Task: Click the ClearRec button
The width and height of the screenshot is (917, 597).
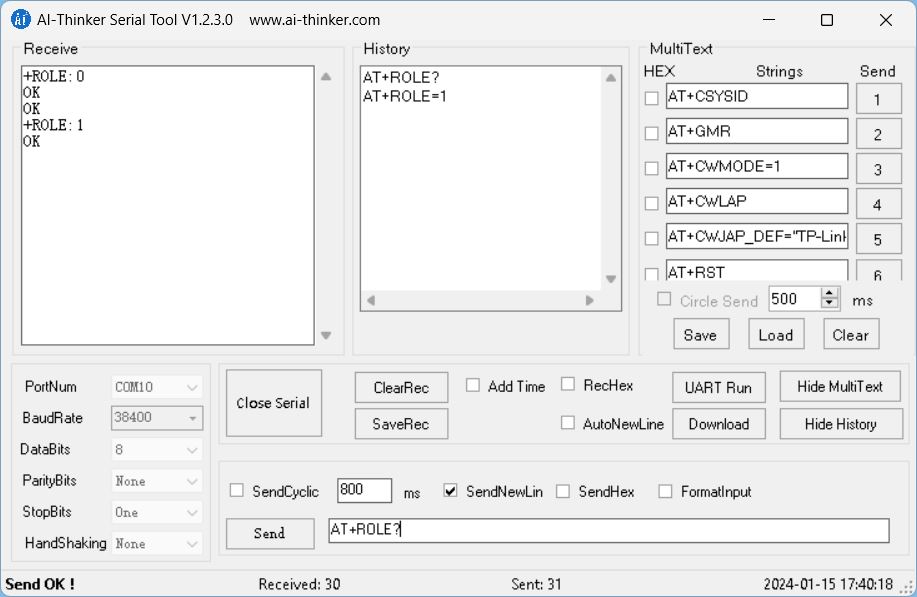Action: tap(401, 388)
